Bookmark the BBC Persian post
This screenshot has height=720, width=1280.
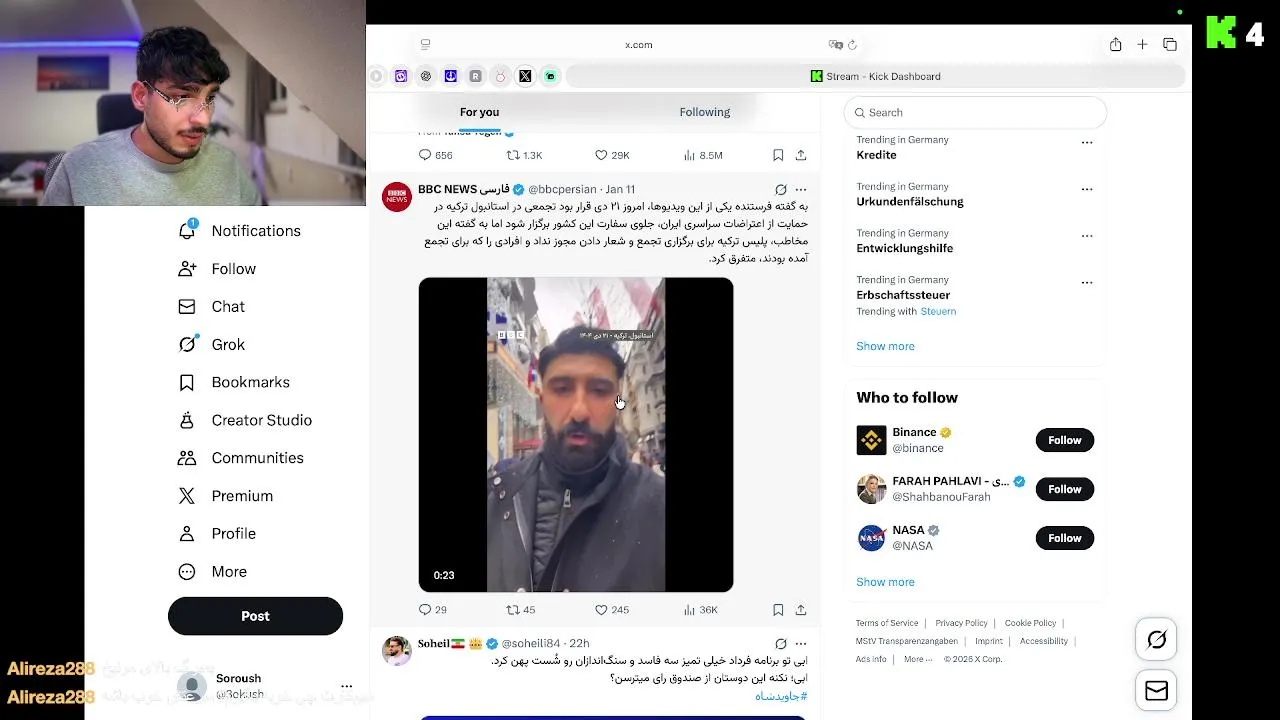point(778,610)
